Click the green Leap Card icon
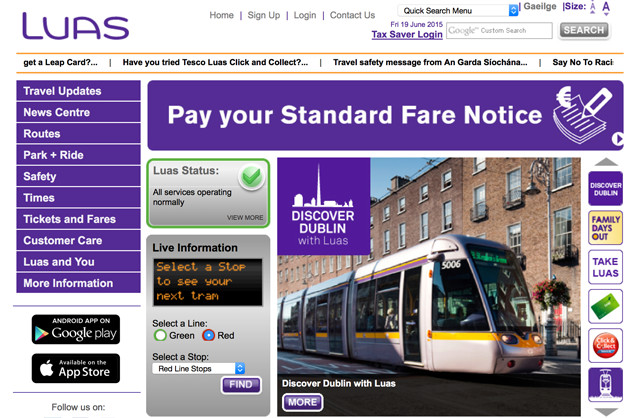The width and height of the screenshot is (644, 418). coord(605,306)
